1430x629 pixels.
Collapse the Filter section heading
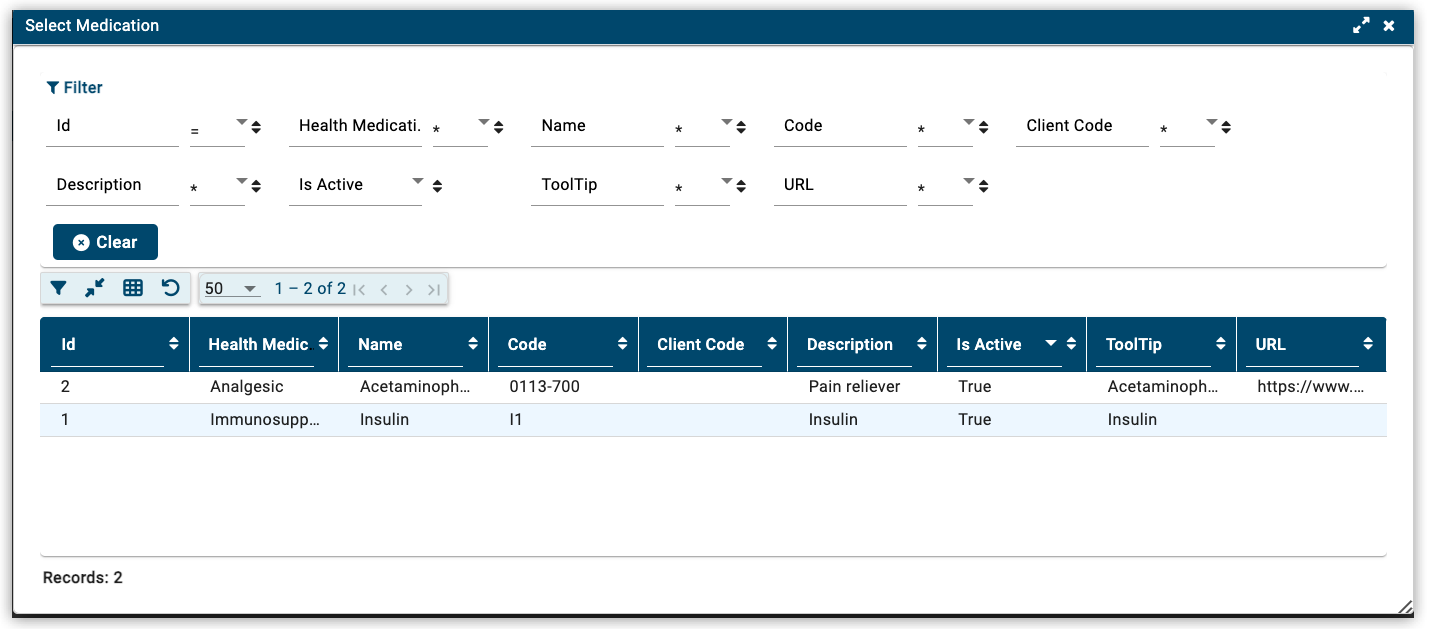click(x=75, y=88)
